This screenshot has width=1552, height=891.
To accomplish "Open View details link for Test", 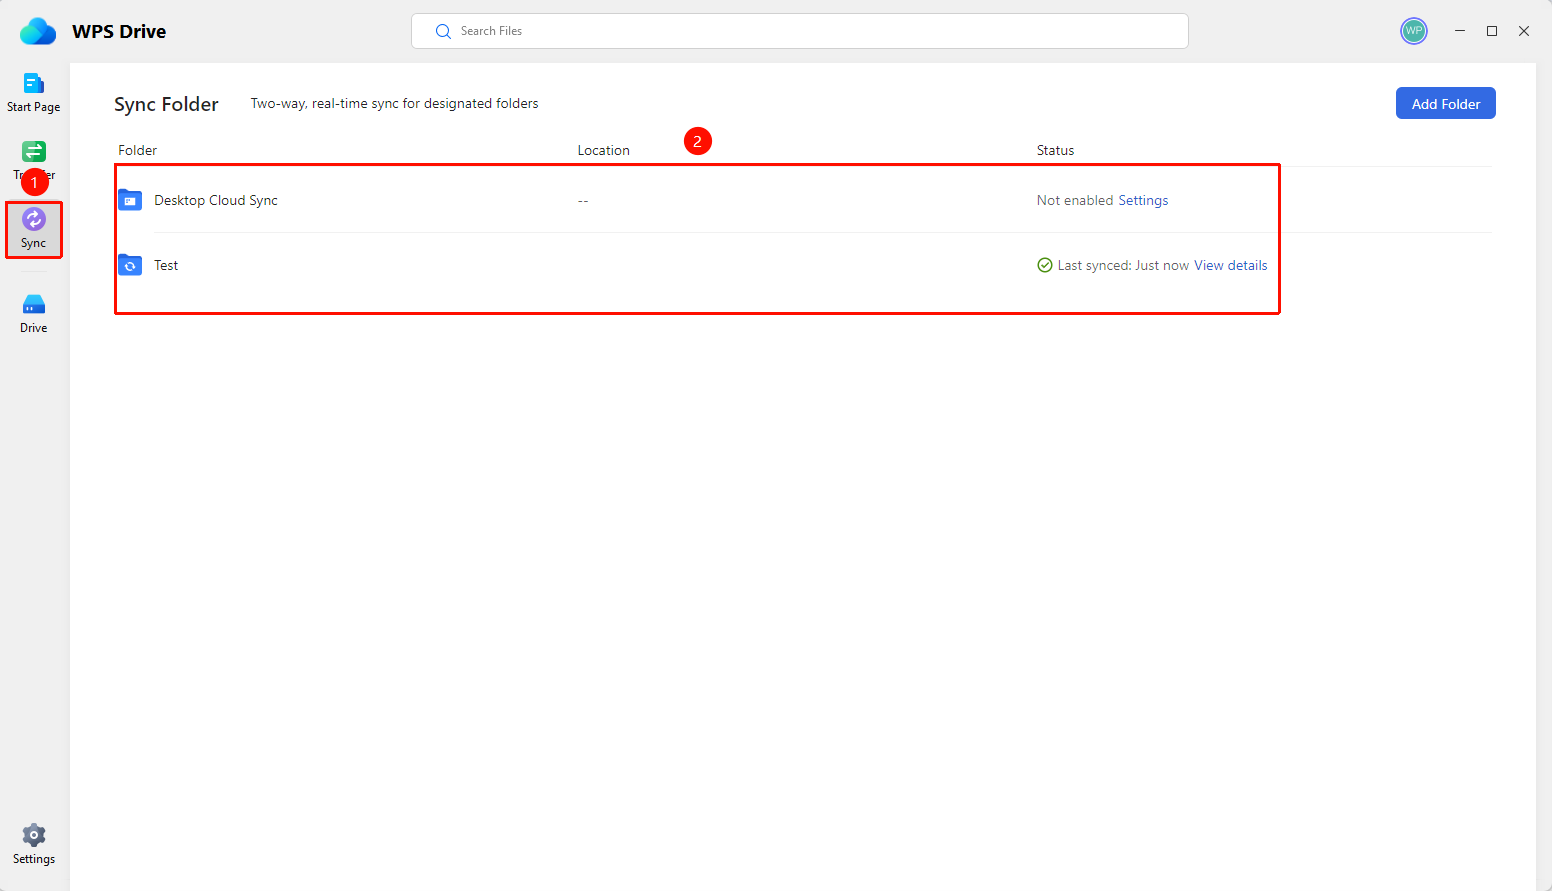I will tap(1231, 265).
